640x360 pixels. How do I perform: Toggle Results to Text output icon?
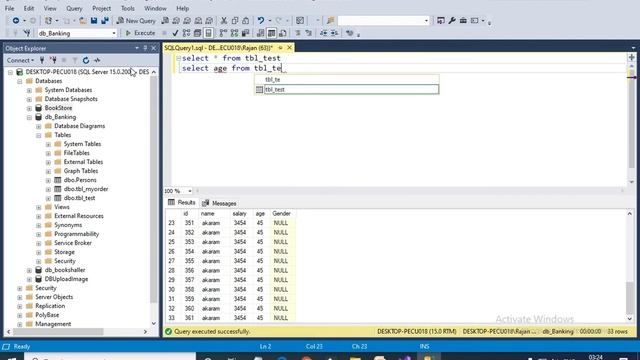pyautogui.click(x=260, y=33)
